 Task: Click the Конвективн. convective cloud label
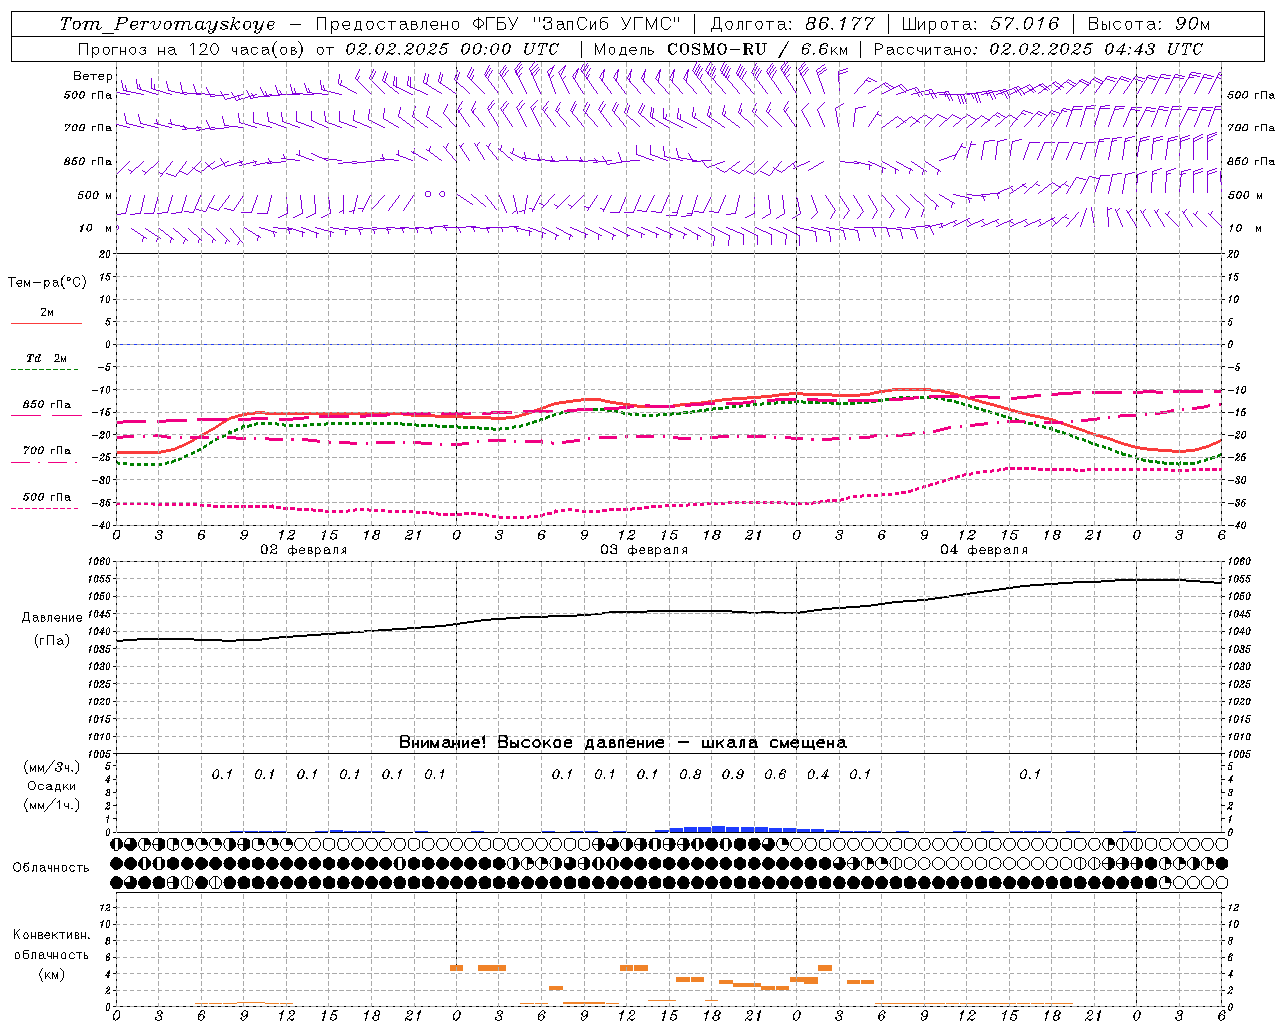click(51, 935)
